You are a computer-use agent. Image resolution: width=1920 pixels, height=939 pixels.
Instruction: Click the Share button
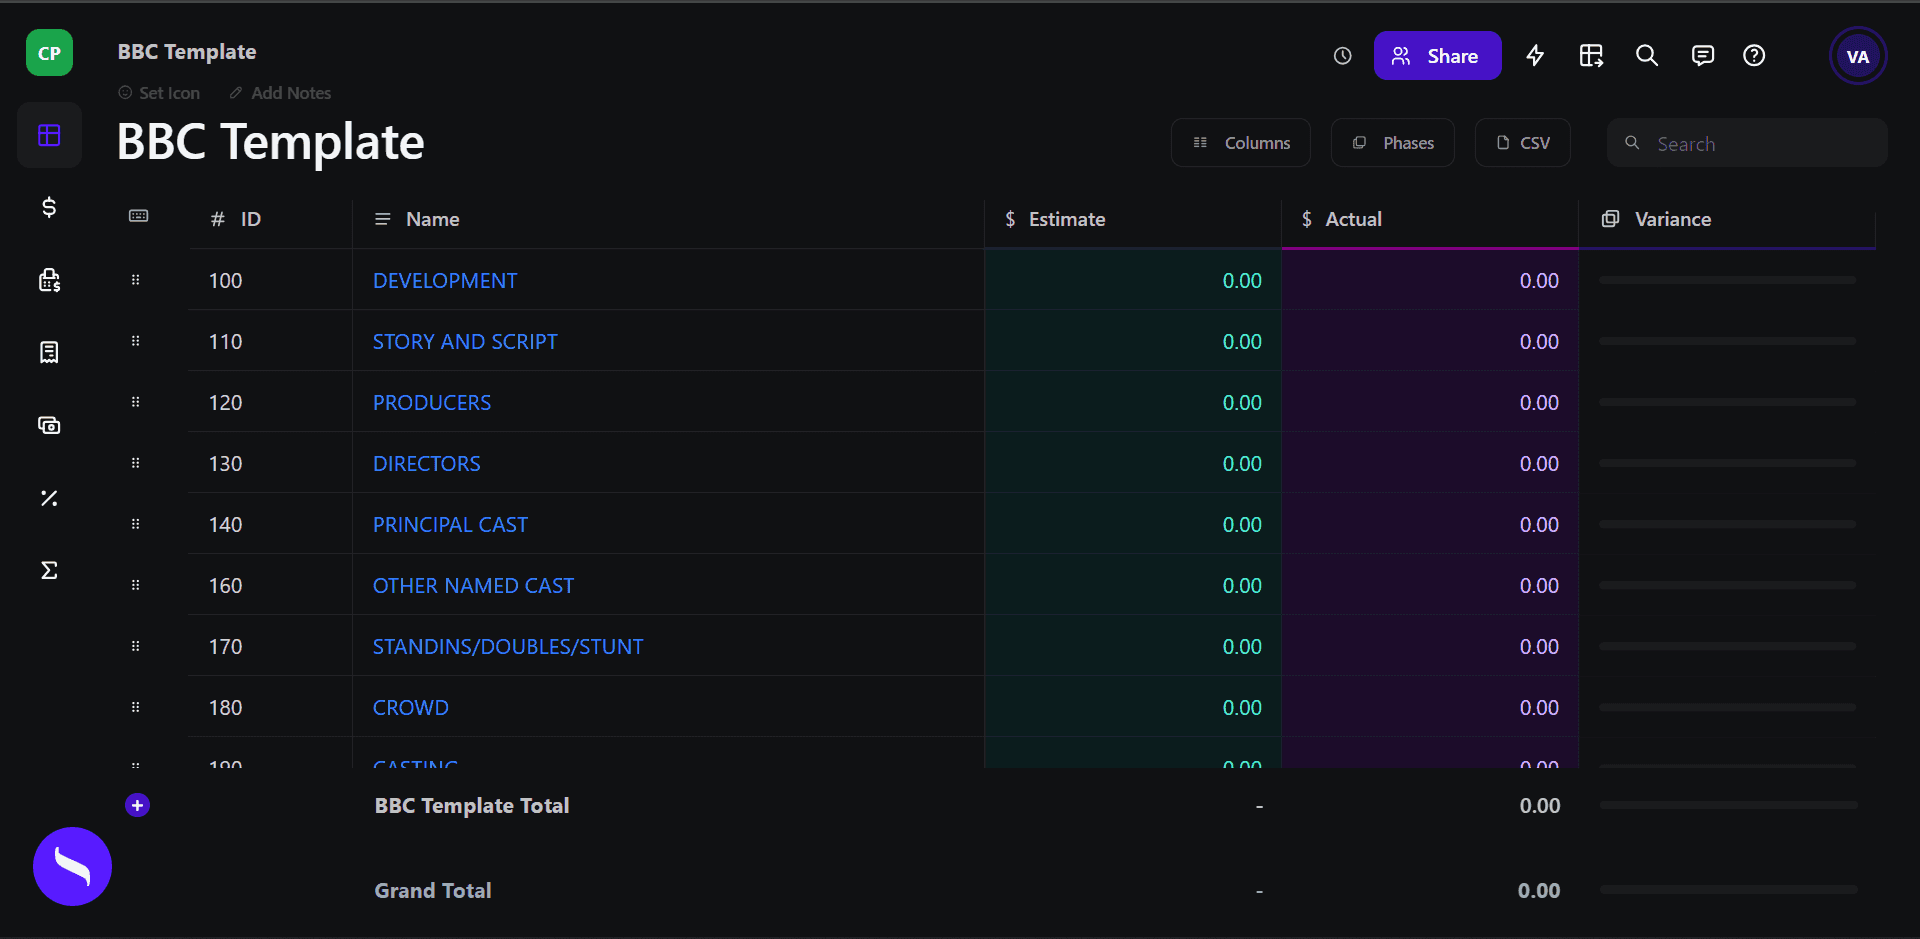click(1437, 56)
